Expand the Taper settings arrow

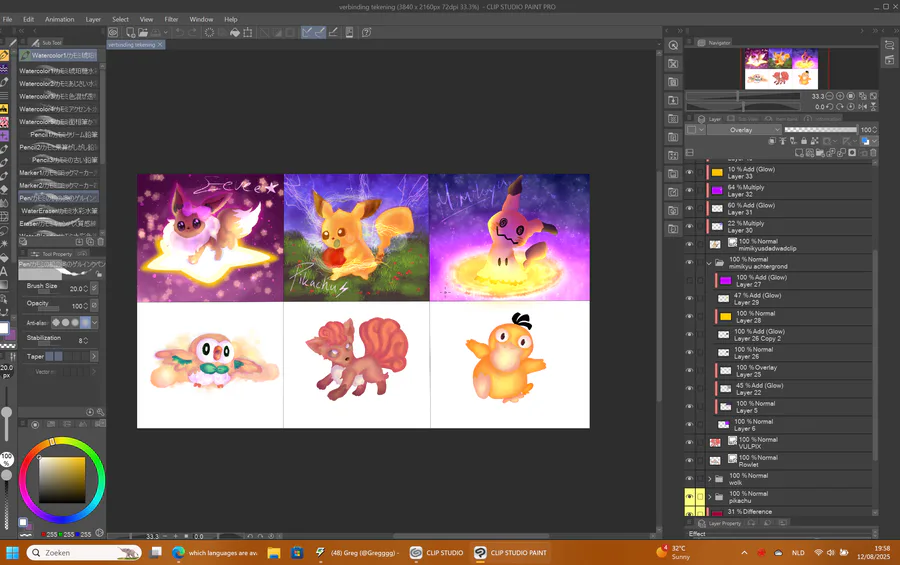(x=94, y=357)
